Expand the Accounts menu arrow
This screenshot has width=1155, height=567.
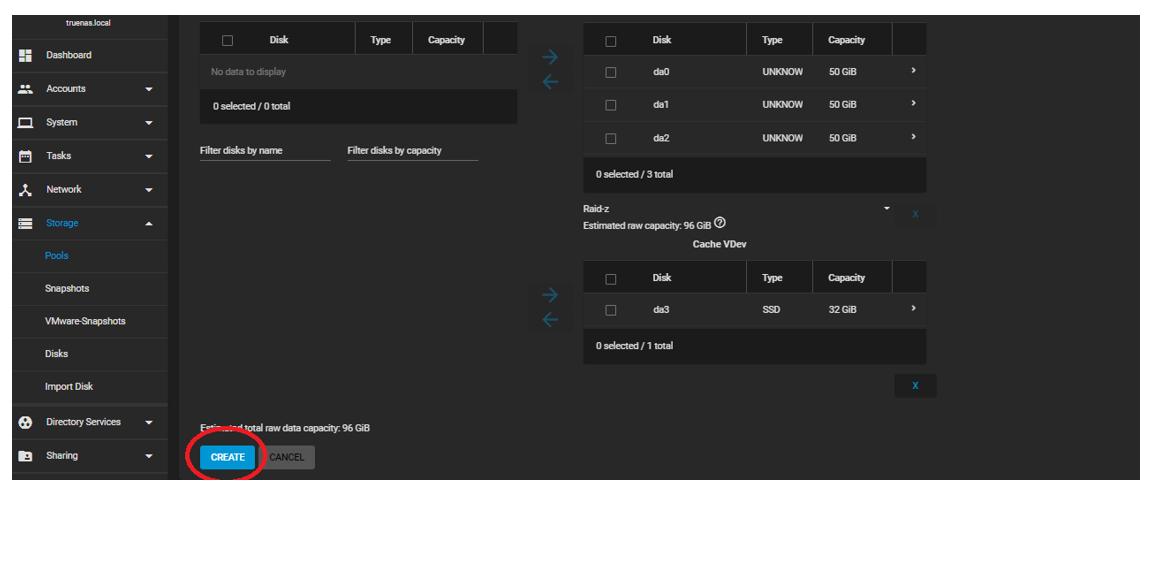tap(149, 89)
